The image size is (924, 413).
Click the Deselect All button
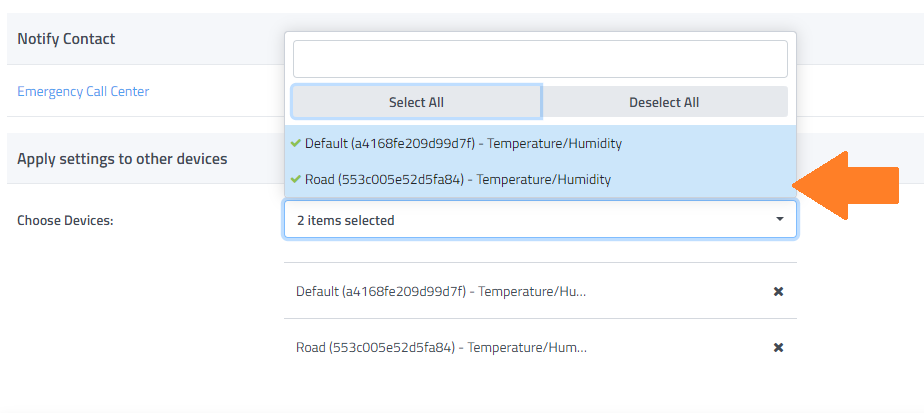click(664, 102)
